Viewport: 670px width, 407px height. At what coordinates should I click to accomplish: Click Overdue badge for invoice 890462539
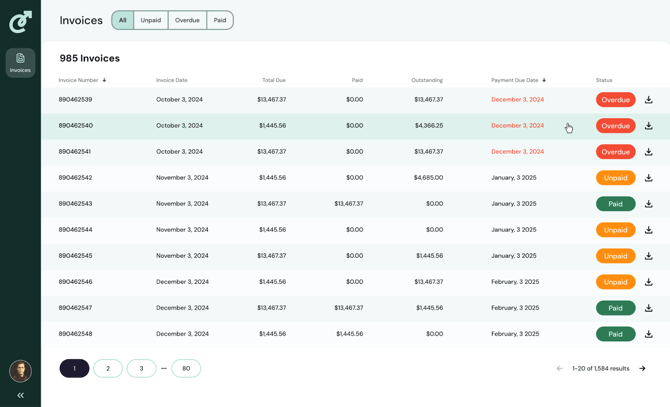pyautogui.click(x=615, y=100)
